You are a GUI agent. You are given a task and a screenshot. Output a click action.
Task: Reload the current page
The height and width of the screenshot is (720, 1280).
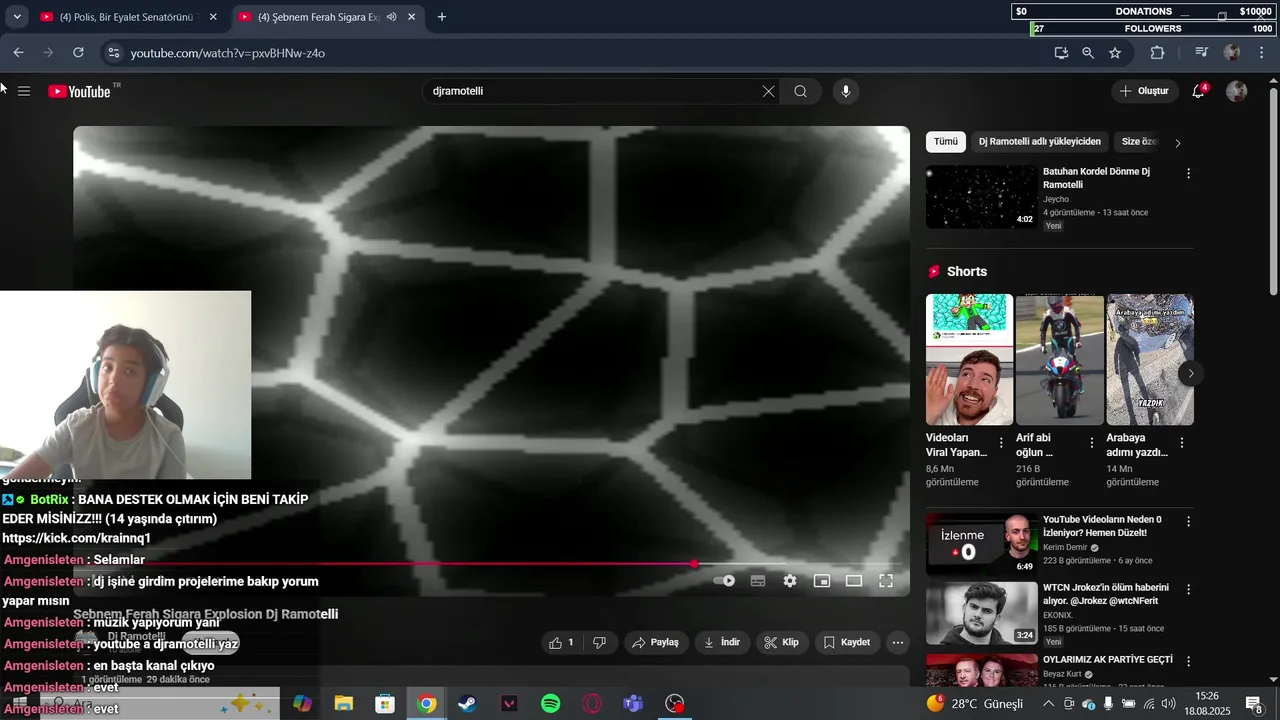pos(78,53)
